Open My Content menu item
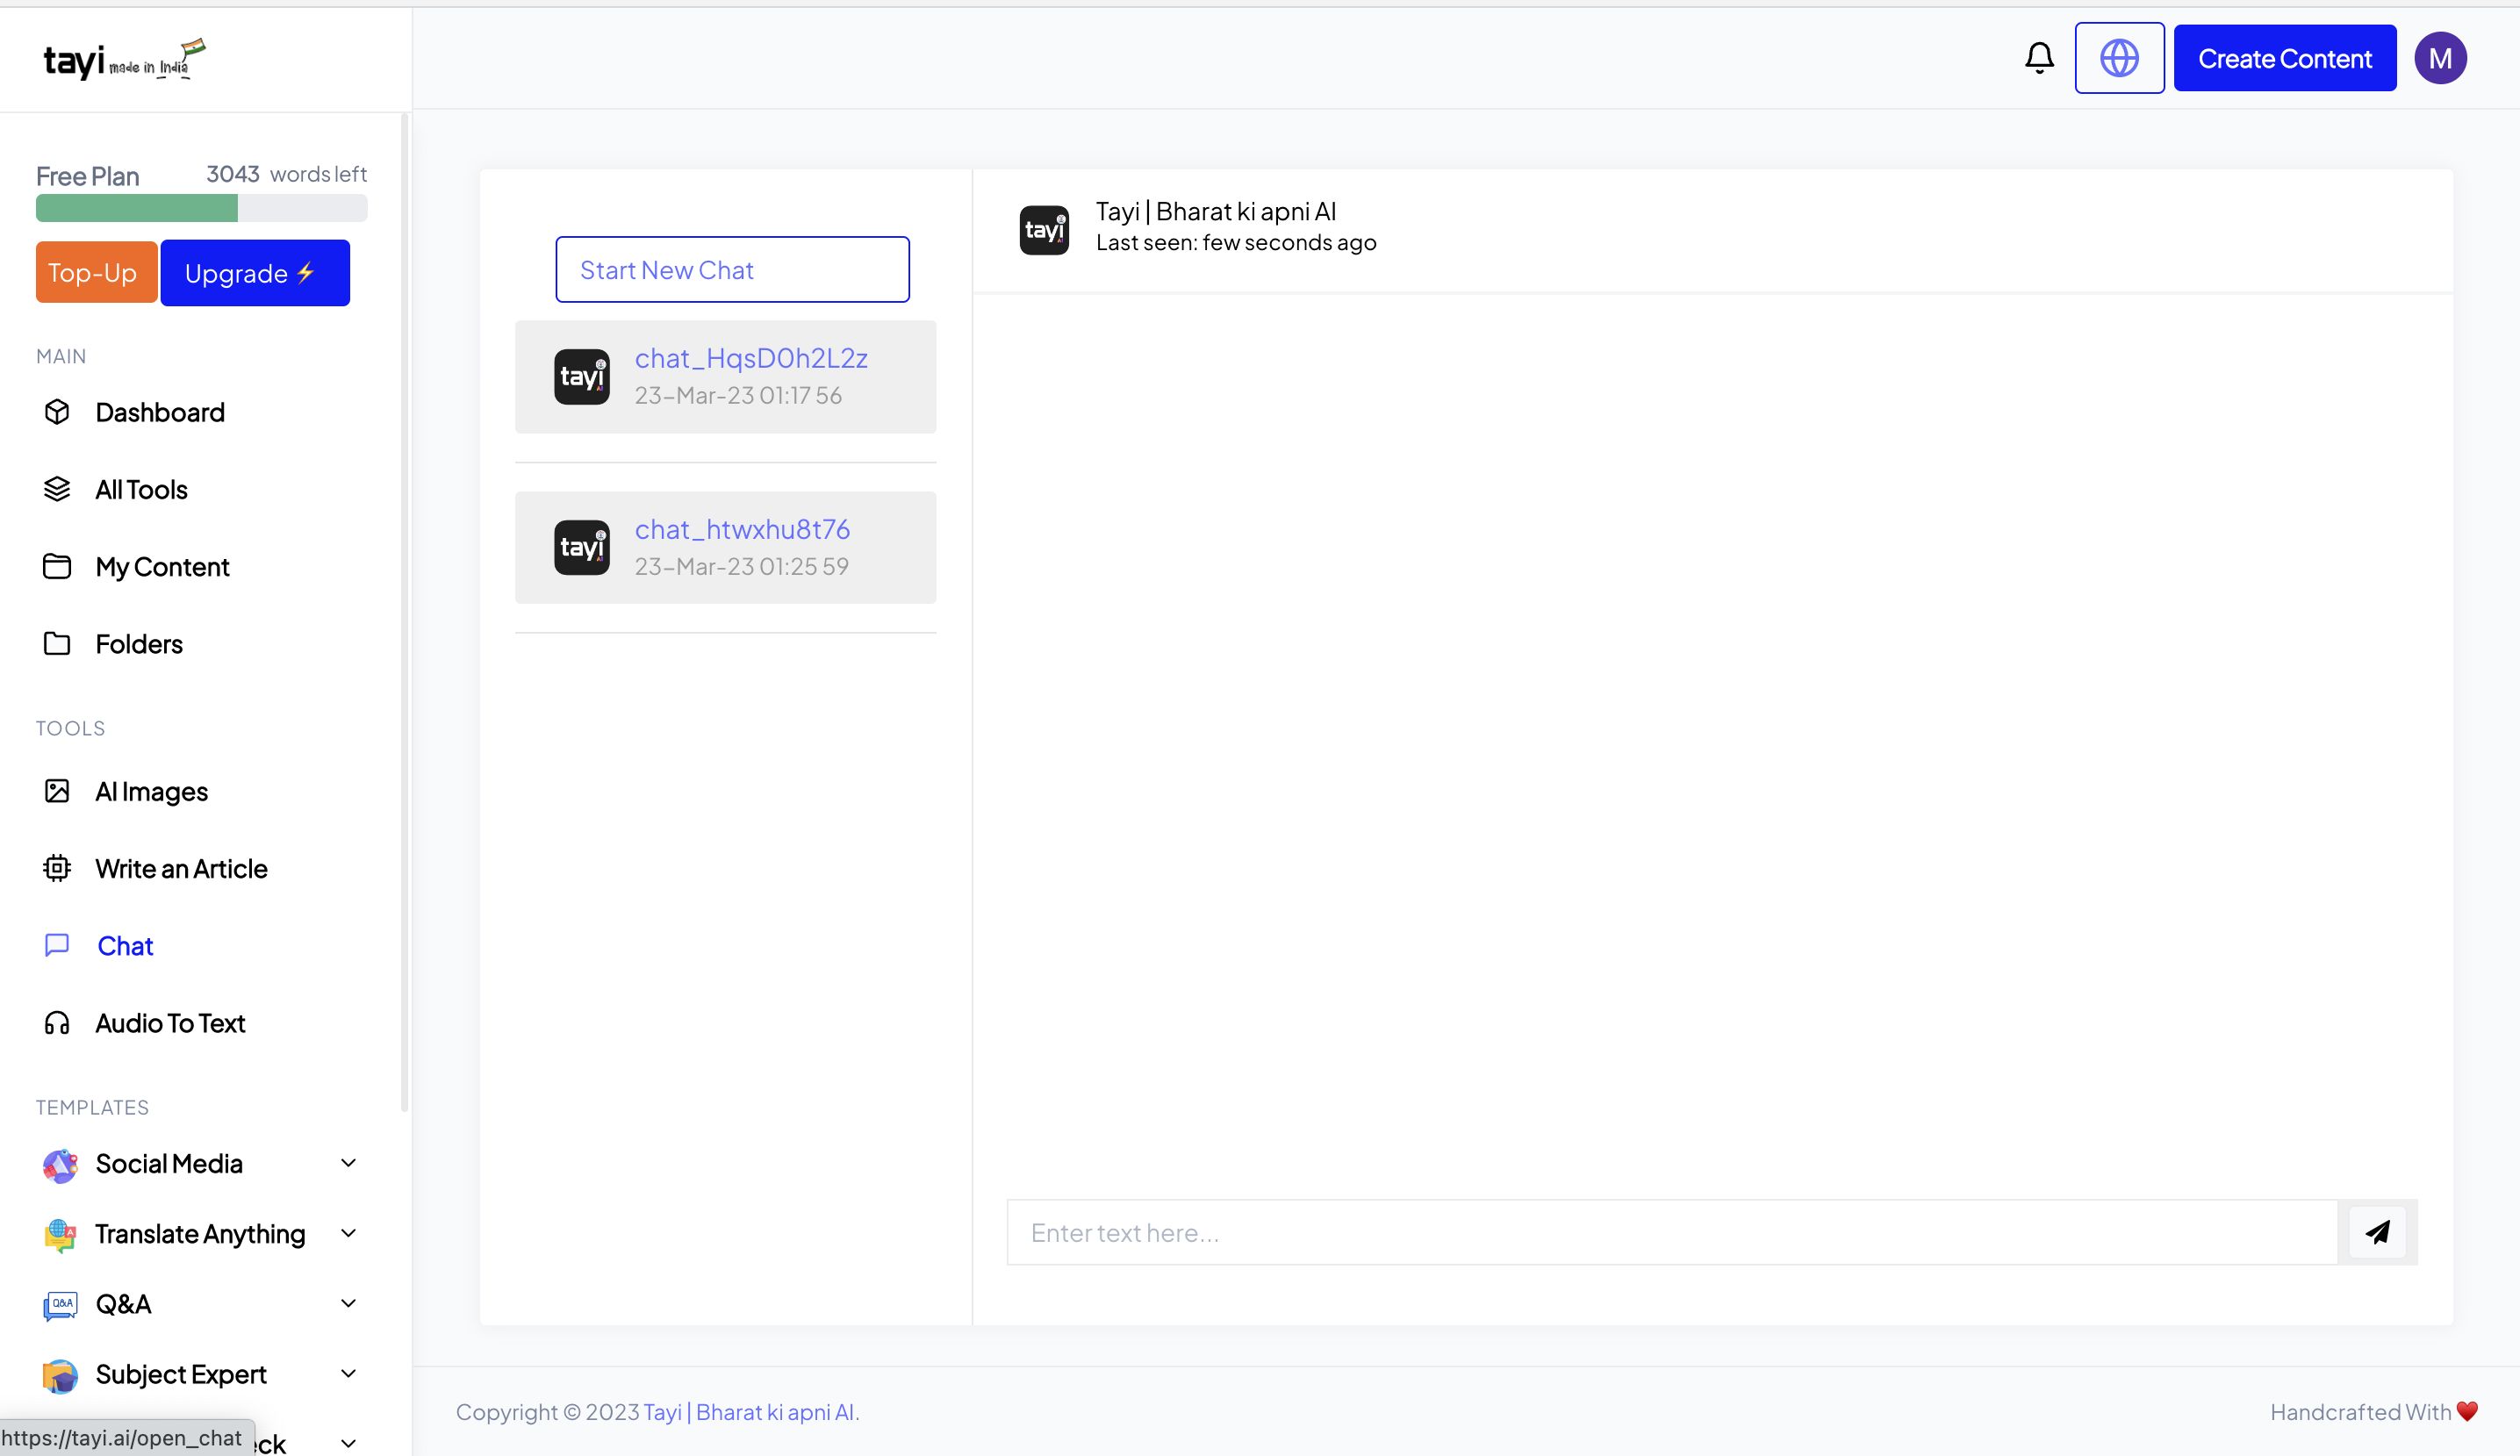This screenshot has height=1456, width=2520. coord(162,567)
